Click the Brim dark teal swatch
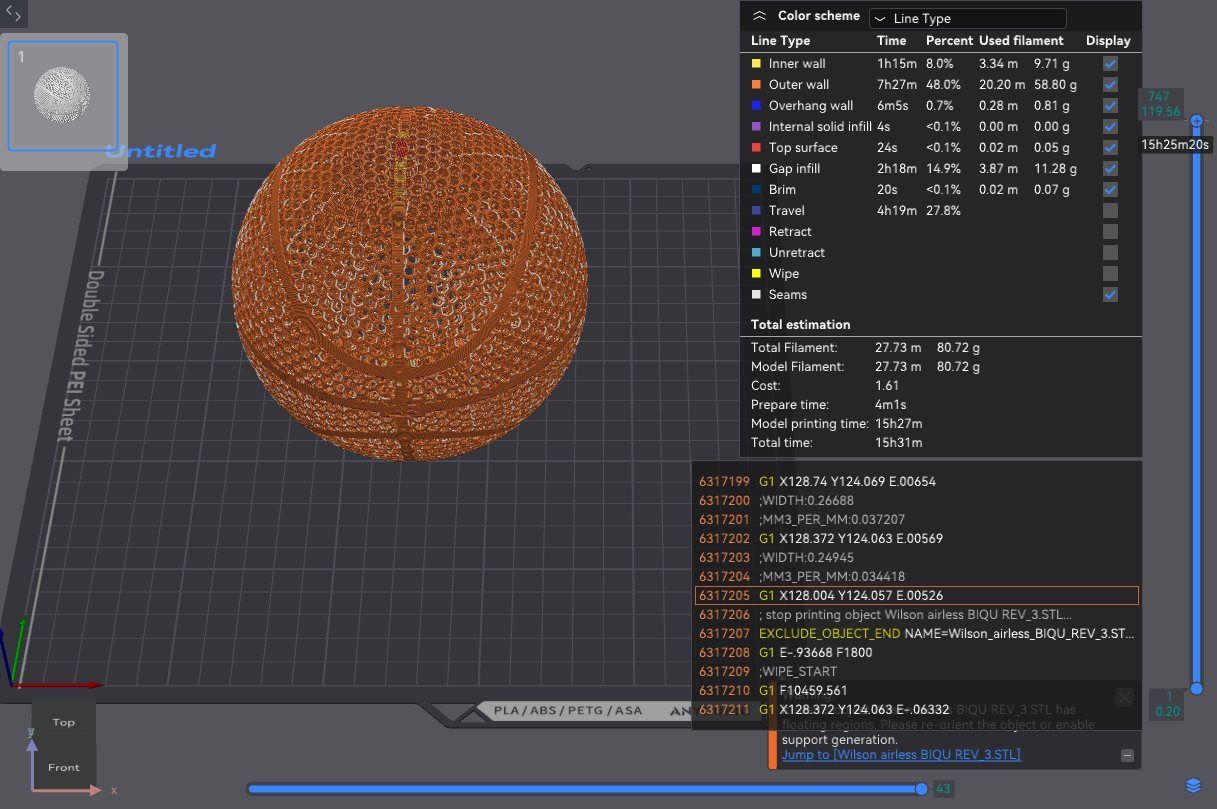 pyautogui.click(x=756, y=189)
